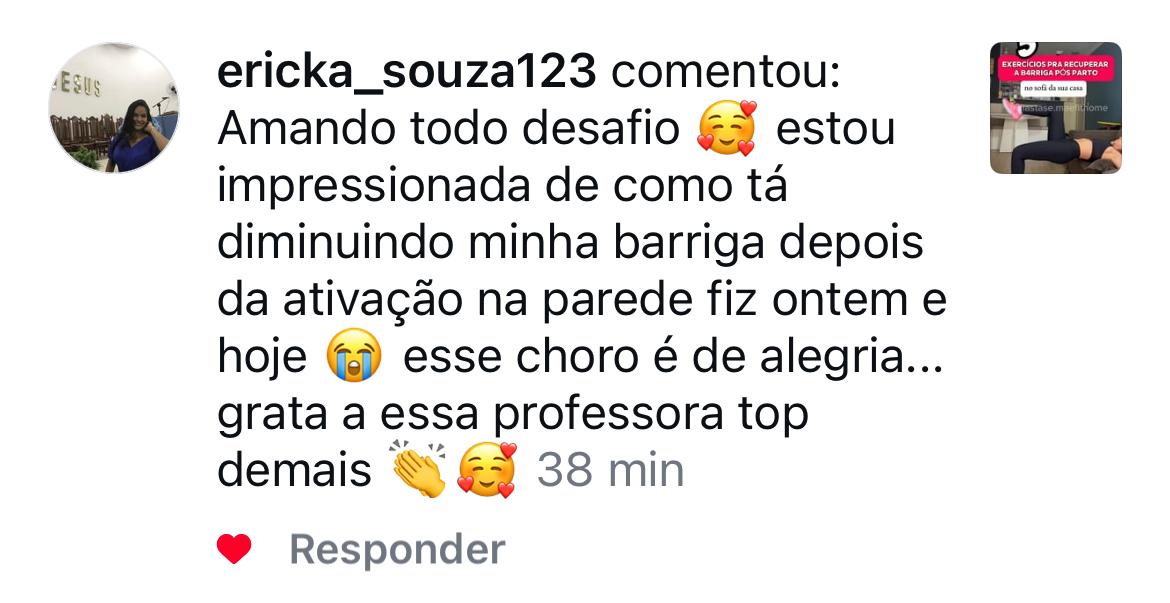
Task: Unlike the comment via the red heart
Action: tap(234, 549)
